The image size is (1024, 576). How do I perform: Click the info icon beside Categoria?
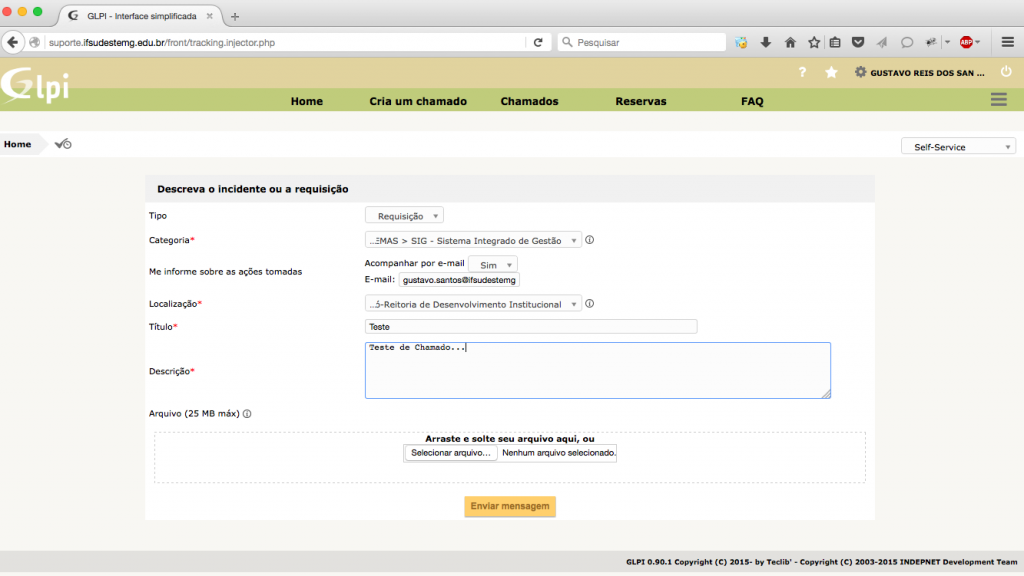coord(590,240)
